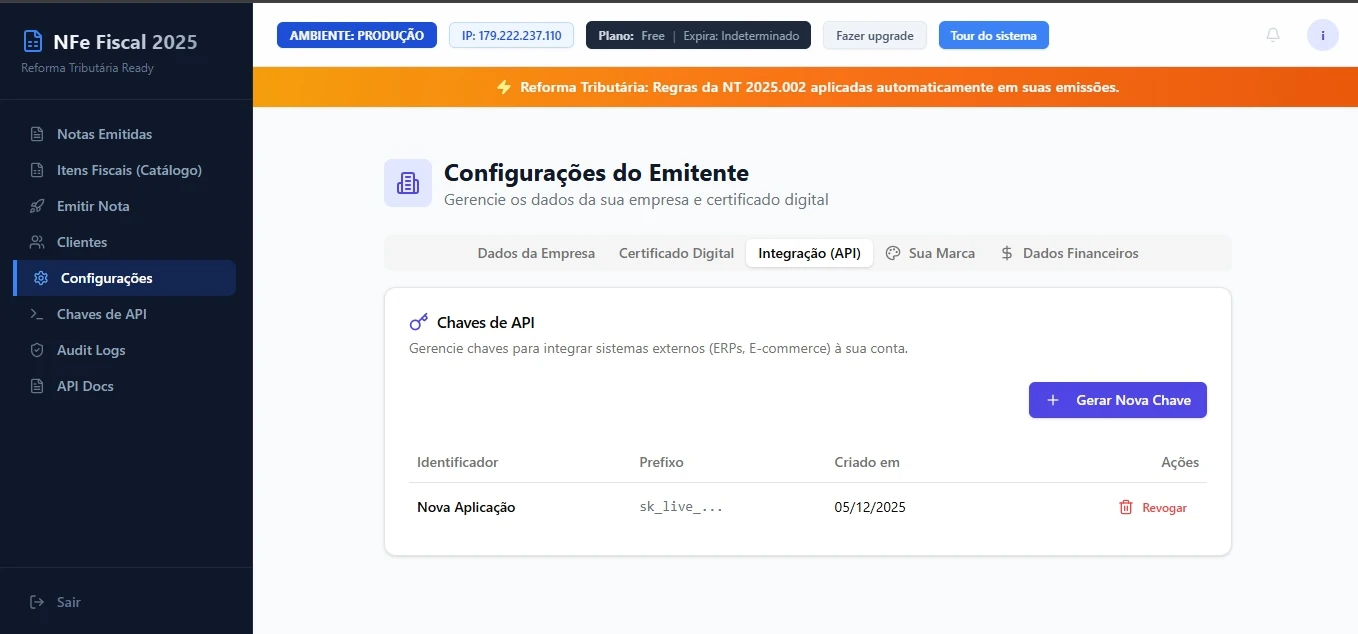Click the Fazer upgrade button
The width and height of the screenshot is (1358, 634).
[x=874, y=36]
